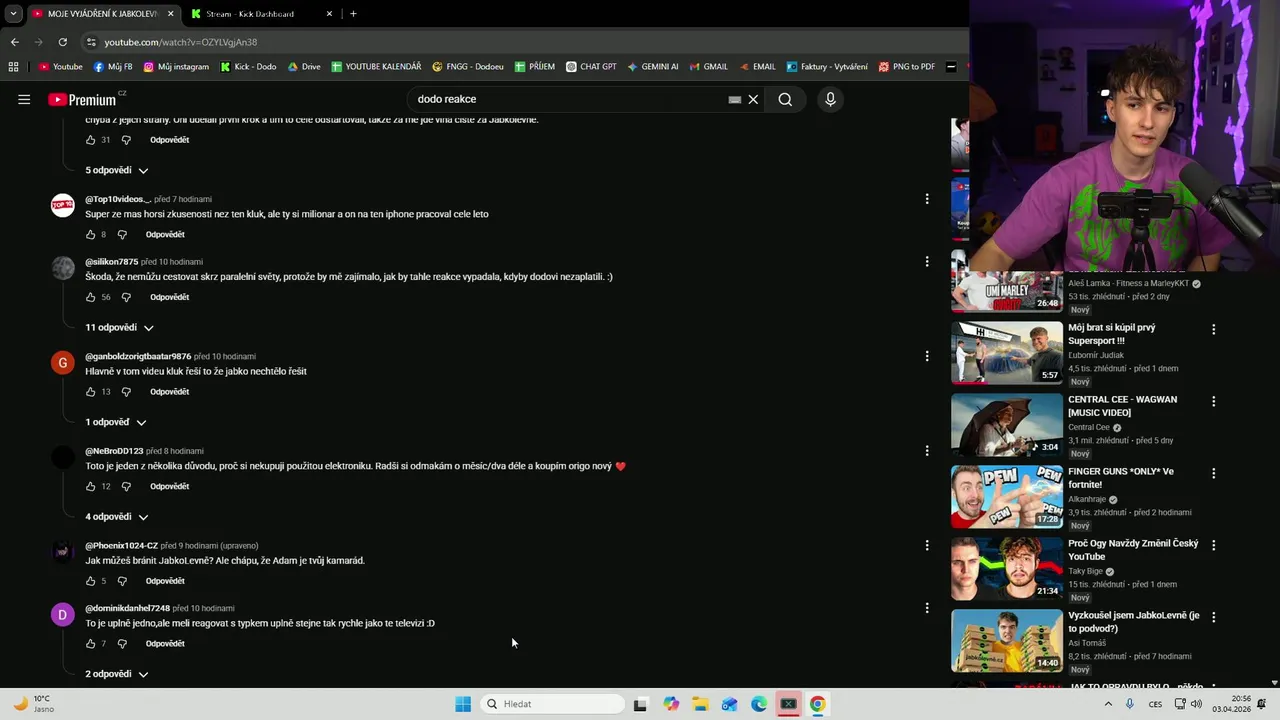The height and width of the screenshot is (720, 1280).
Task: Dislike the comment by @ganboldzorigtbaatar9876
Action: point(126,392)
